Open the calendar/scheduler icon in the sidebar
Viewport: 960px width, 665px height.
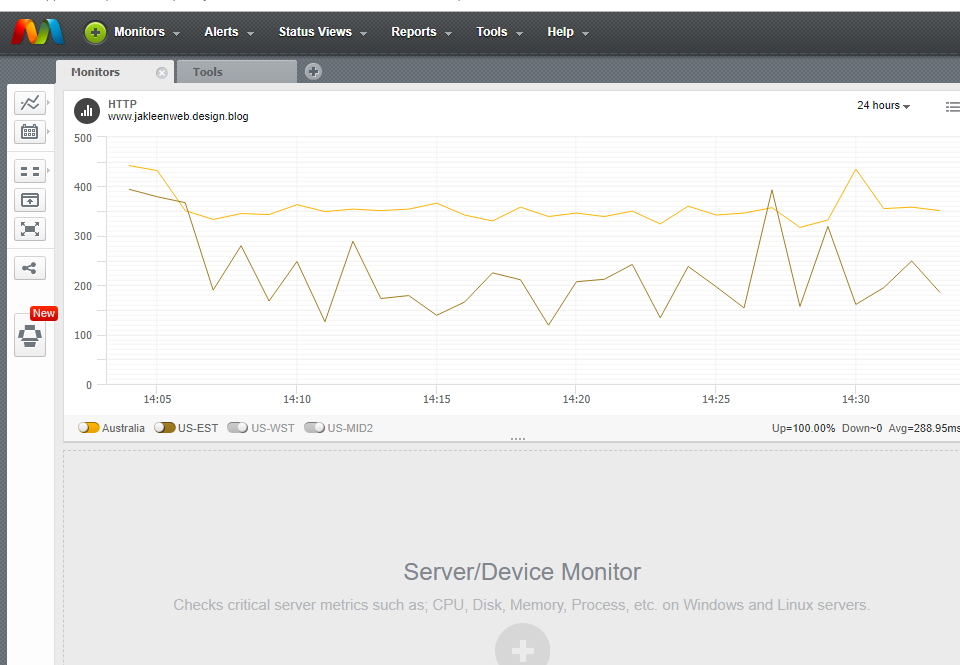pyautogui.click(x=29, y=131)
